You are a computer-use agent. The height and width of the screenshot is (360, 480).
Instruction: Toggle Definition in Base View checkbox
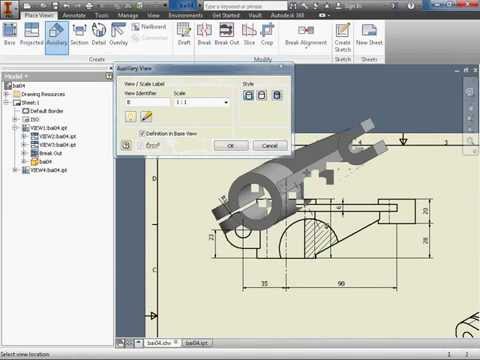click(142, 133)
